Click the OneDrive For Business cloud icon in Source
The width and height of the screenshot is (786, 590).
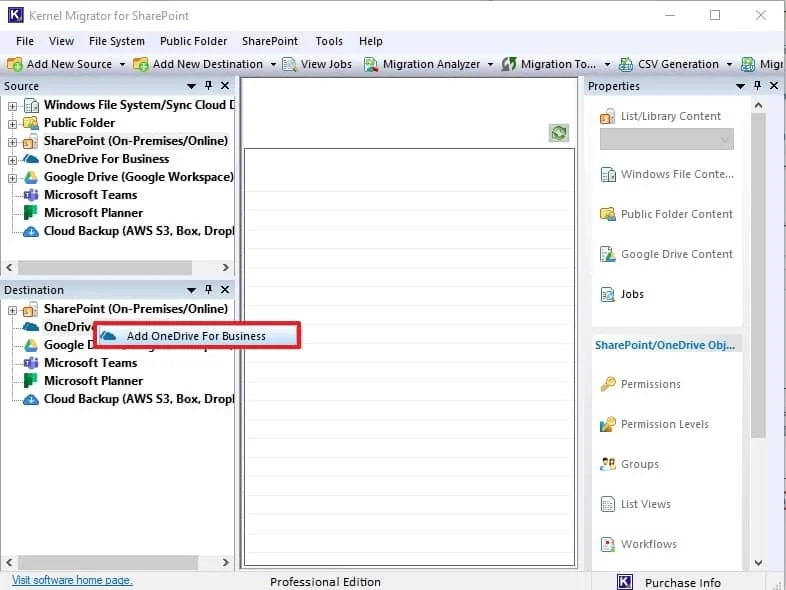[31, 159]
